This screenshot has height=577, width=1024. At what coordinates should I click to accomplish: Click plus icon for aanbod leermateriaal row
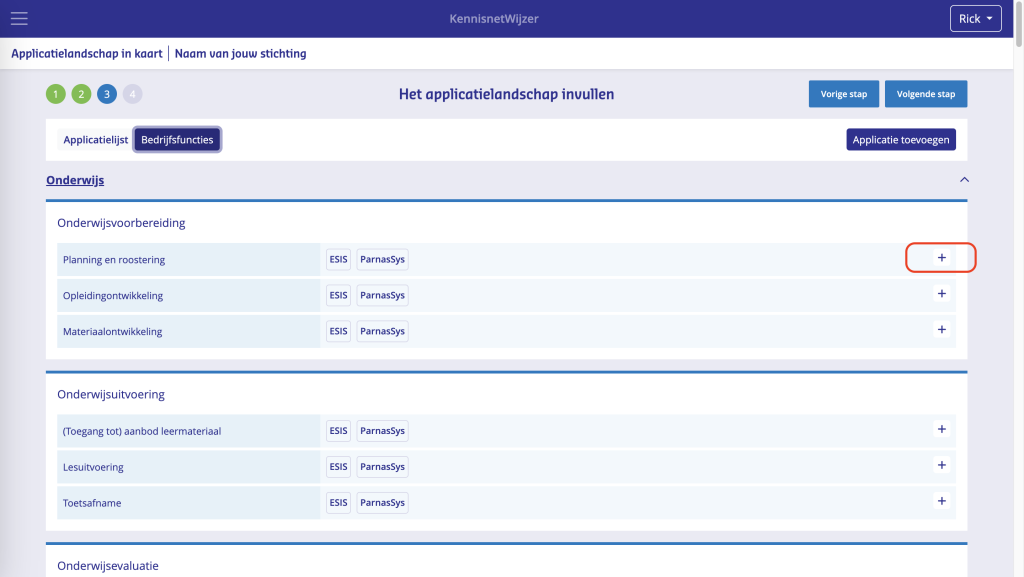(x=941, y=429)
